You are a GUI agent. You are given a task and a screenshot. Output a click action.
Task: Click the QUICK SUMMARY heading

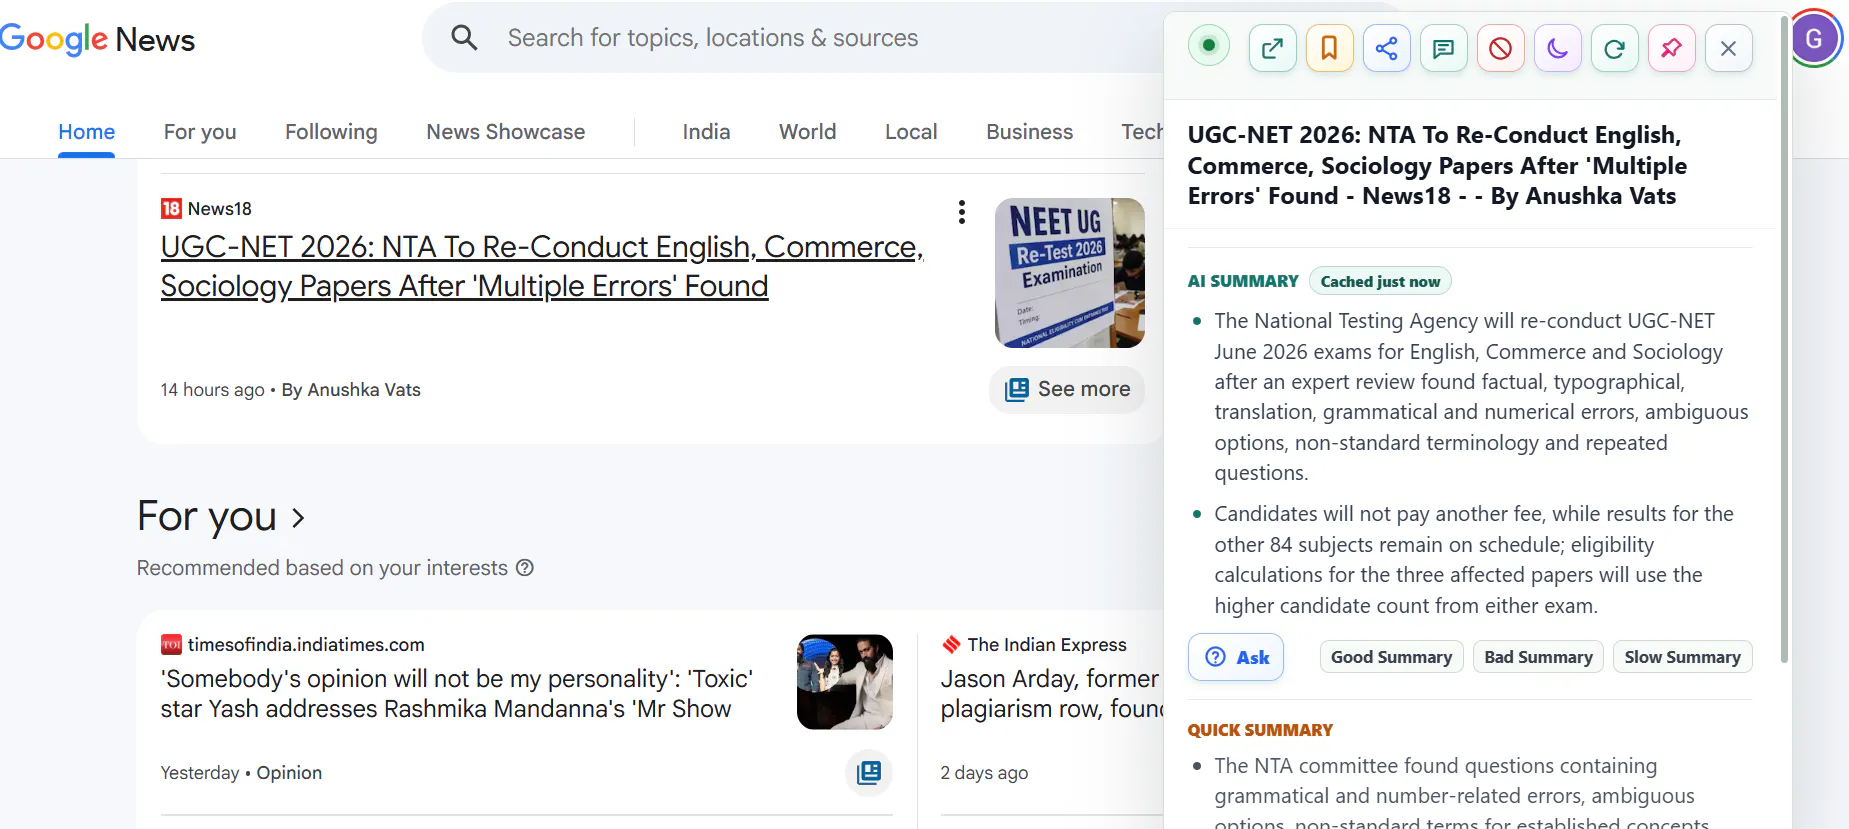click(1260, 730)
